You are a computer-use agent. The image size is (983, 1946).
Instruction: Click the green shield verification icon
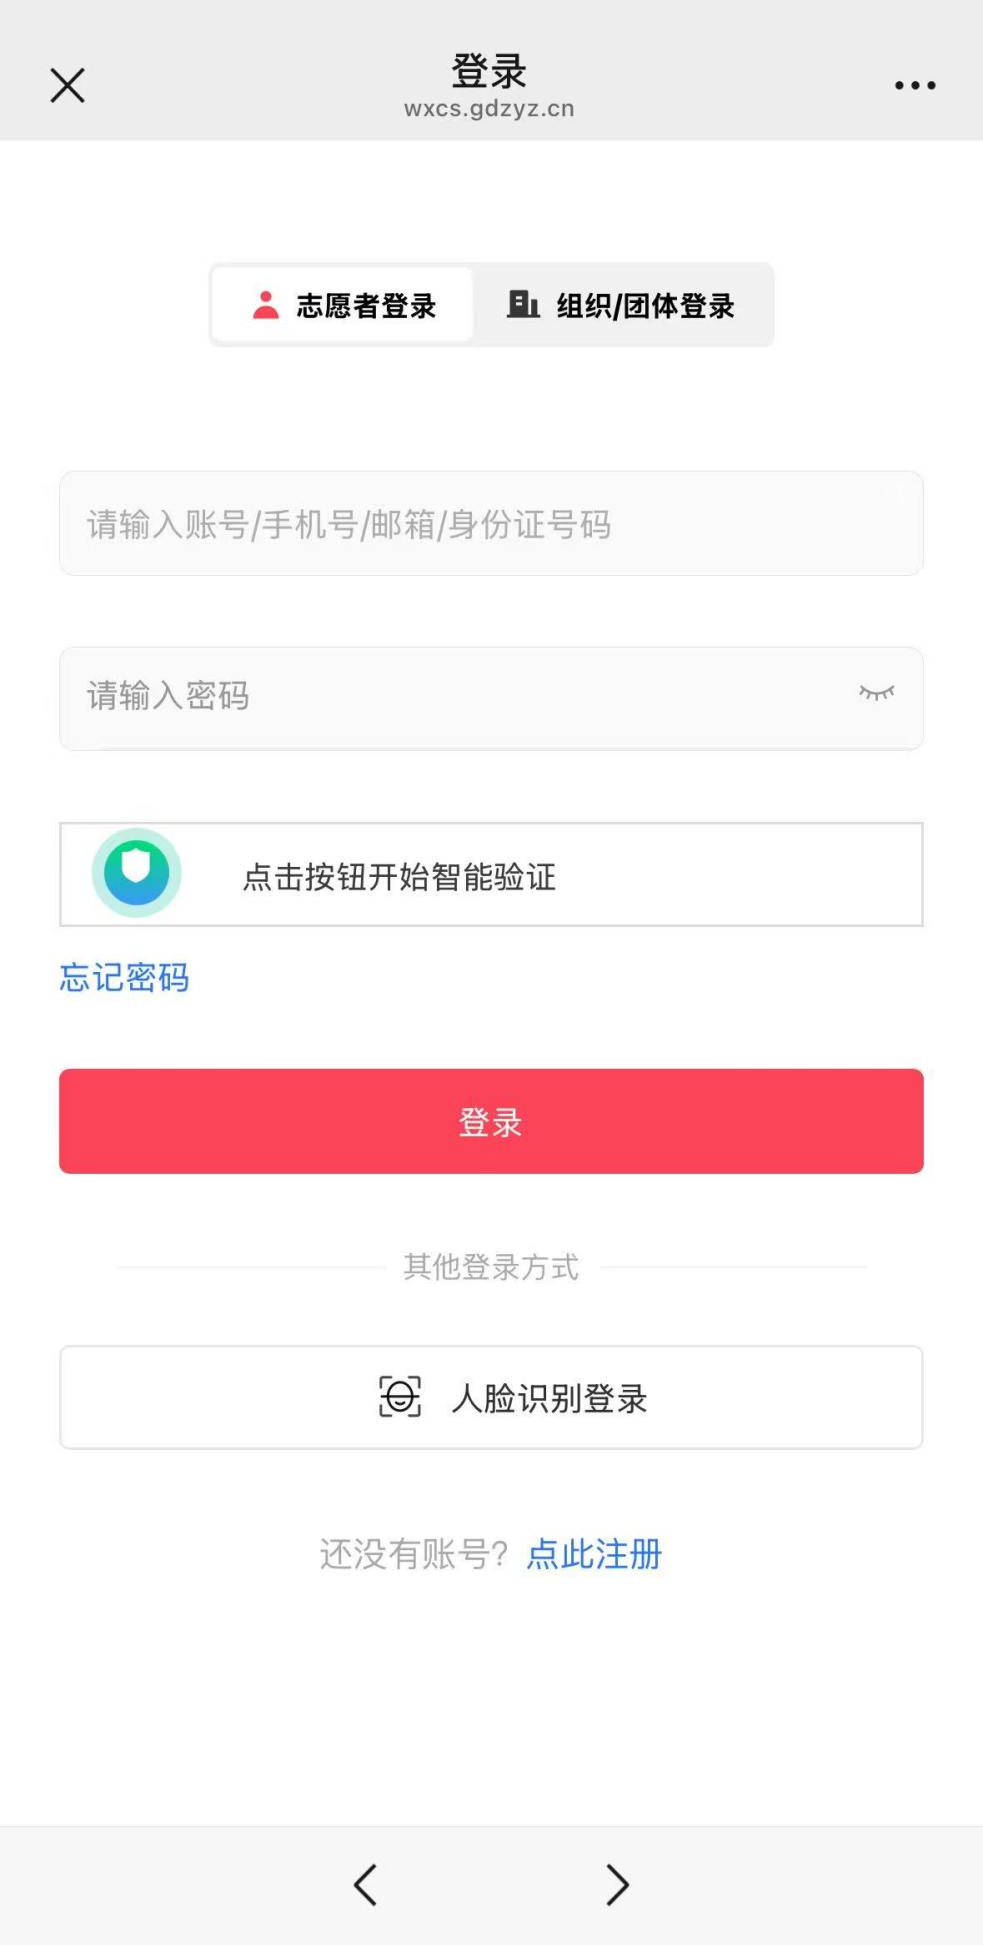point(137,873)
